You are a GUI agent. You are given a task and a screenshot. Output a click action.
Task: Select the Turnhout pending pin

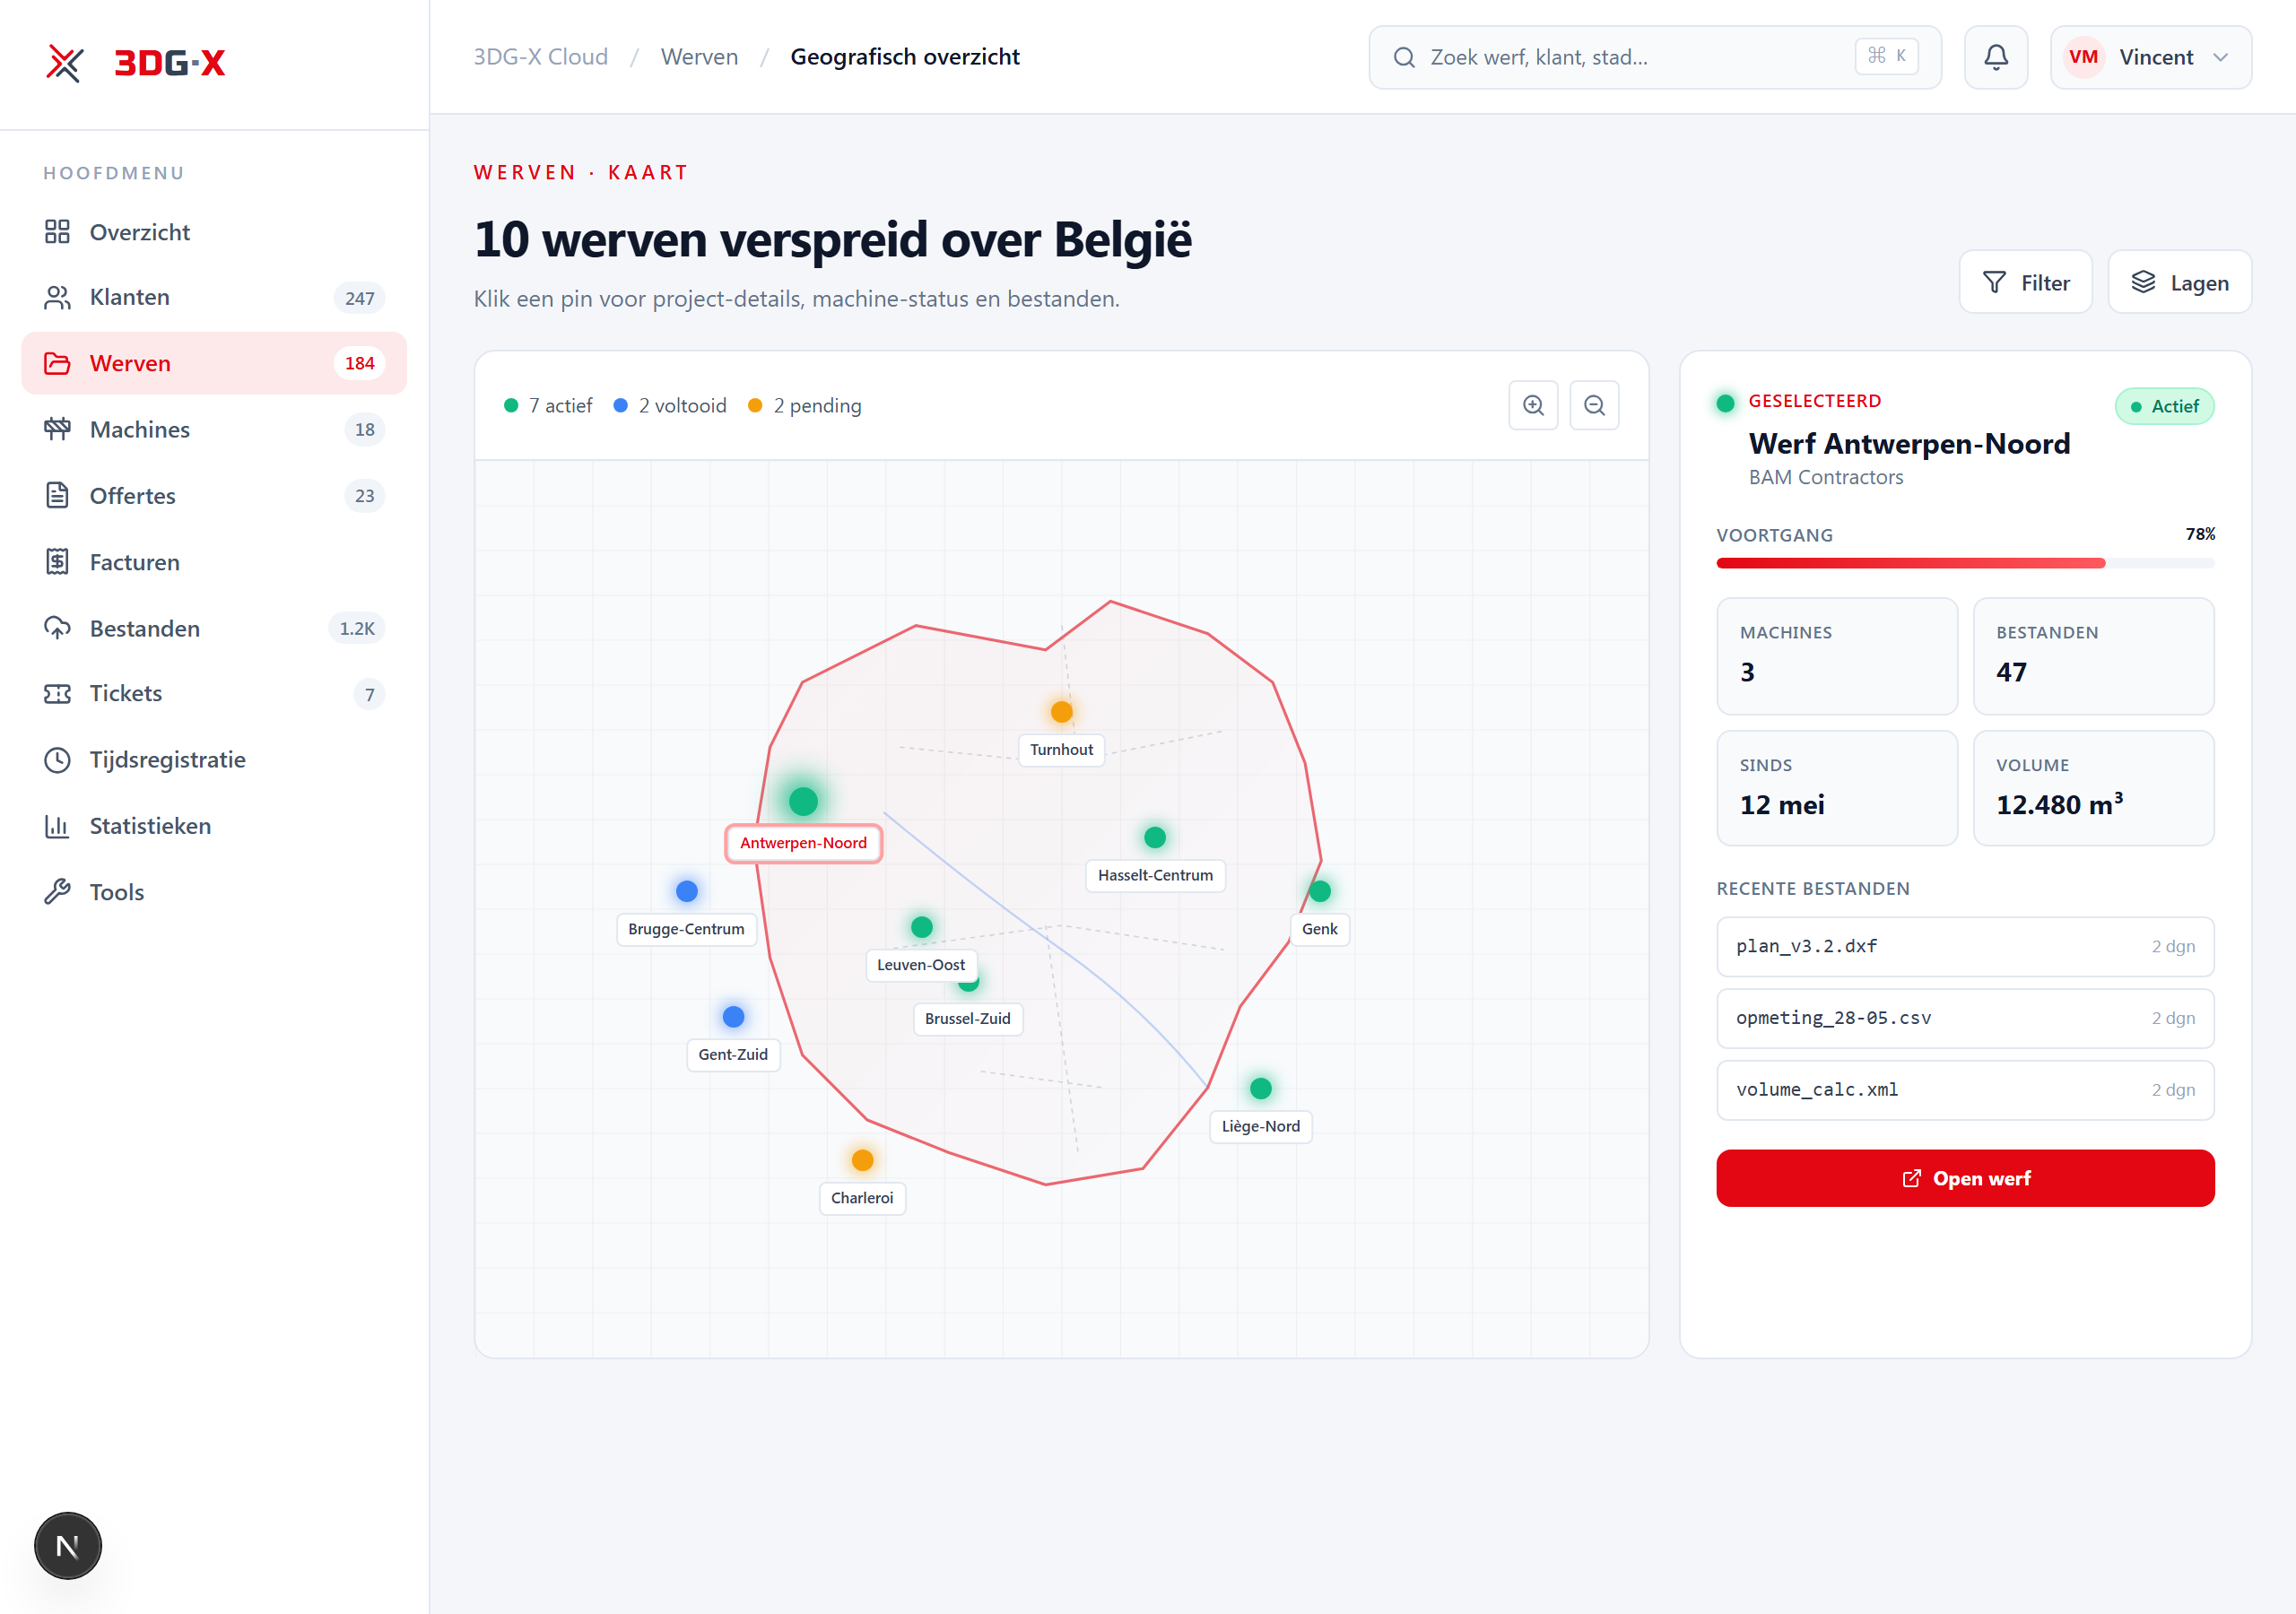(x=1061, y=711)
